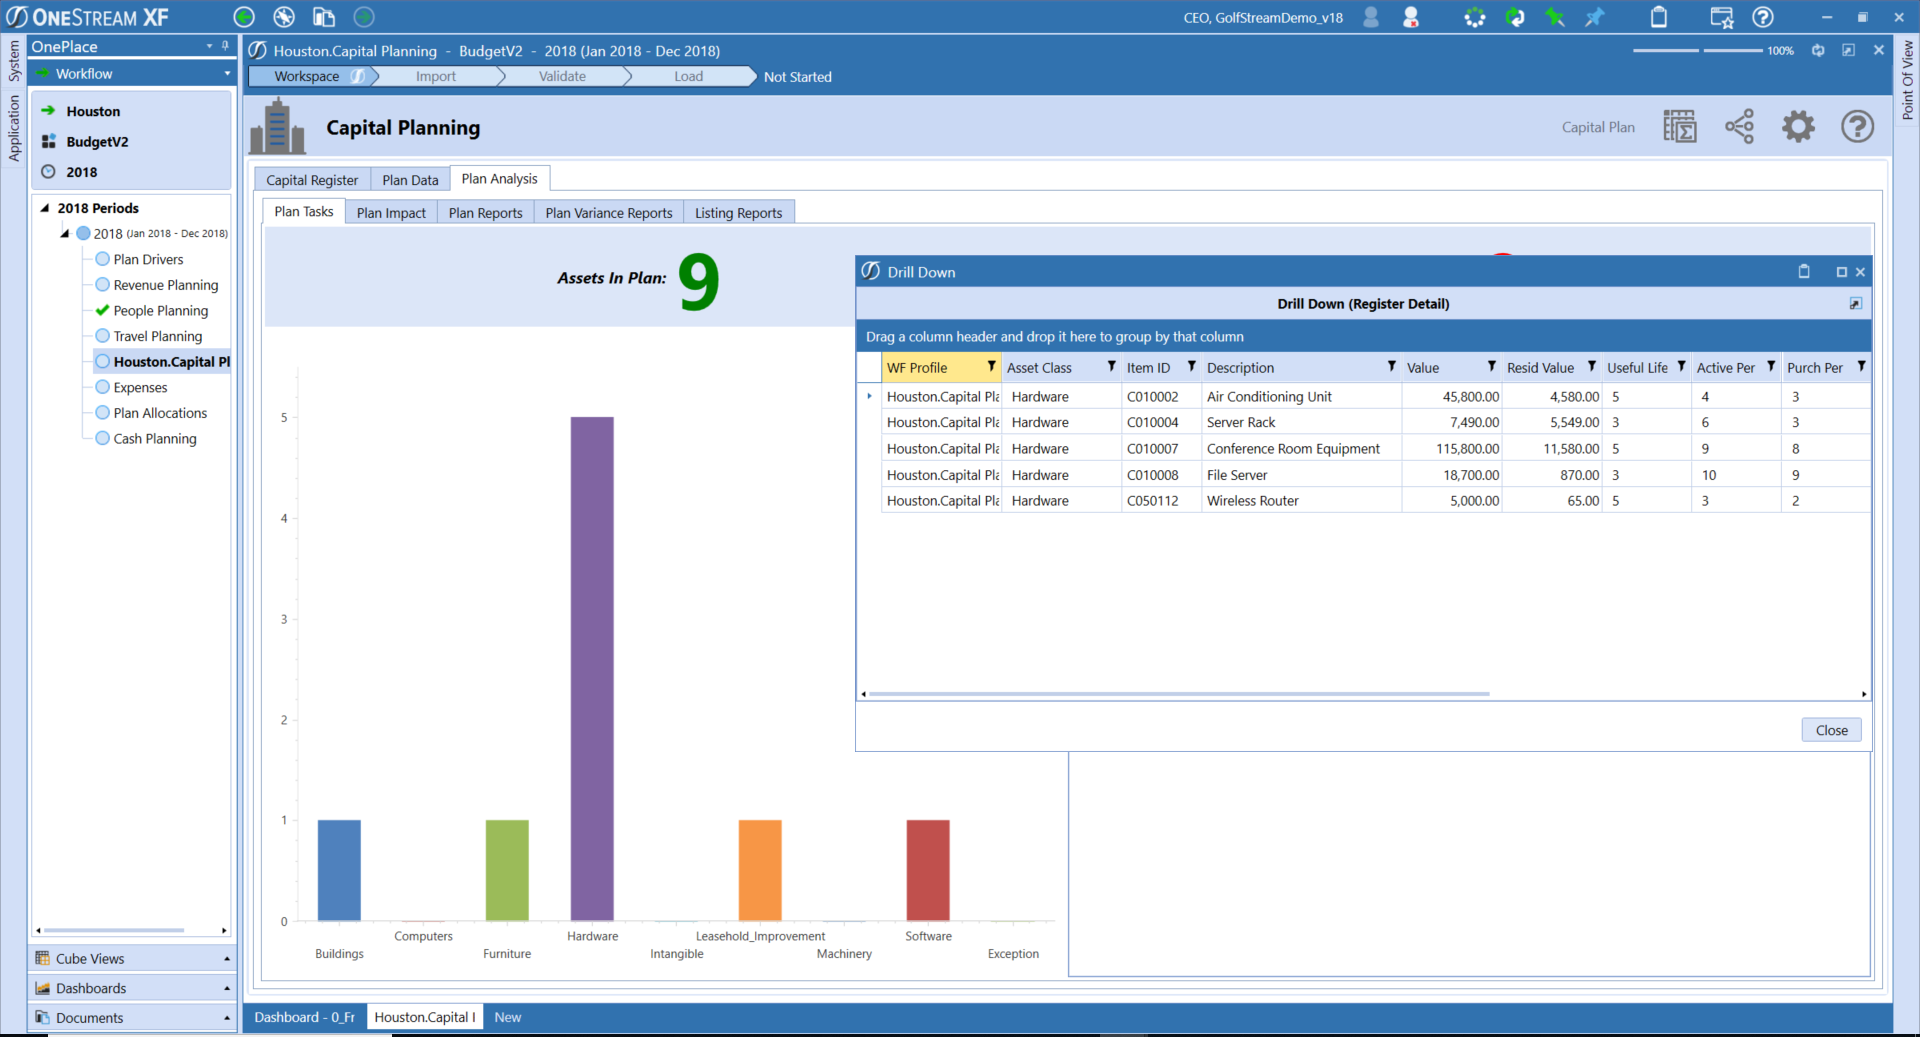The width and height of the screenshot is (1920, 1037).
Task: Click the files icon in top toolbar
Action: click(x=323, y=17)
